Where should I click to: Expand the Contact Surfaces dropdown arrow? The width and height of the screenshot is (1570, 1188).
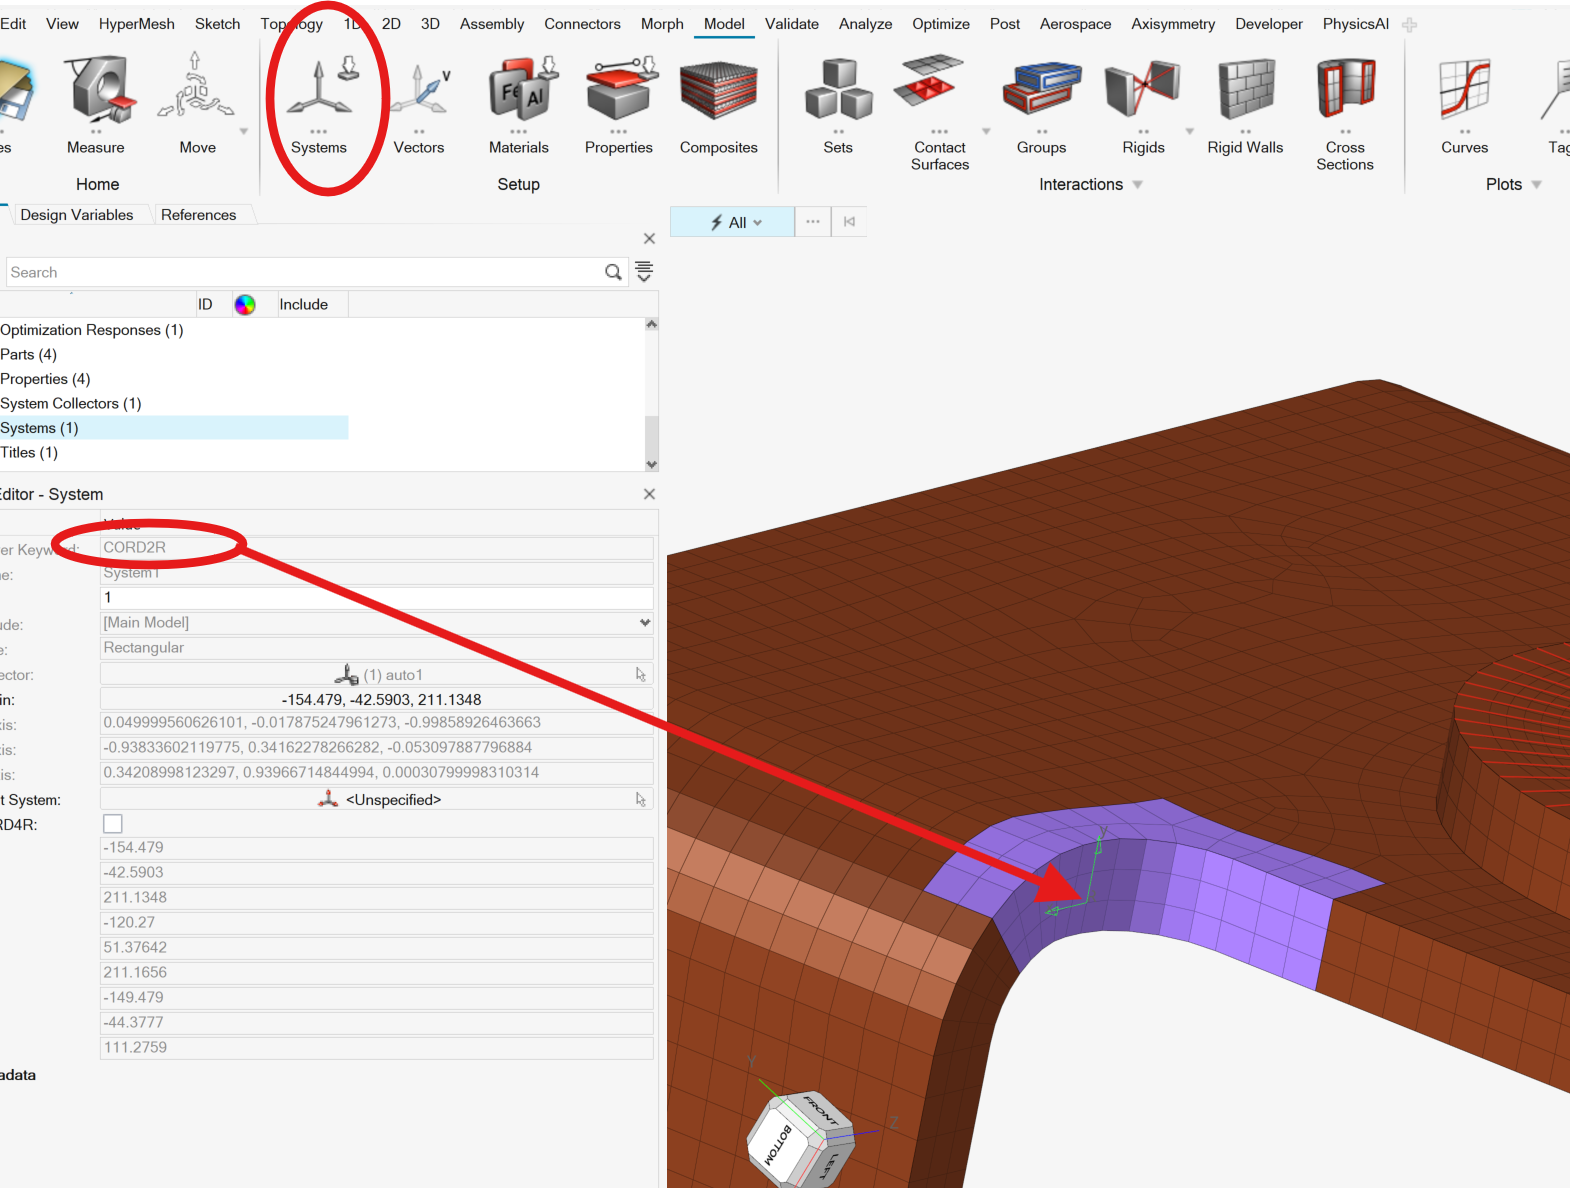tap(986, 131)
